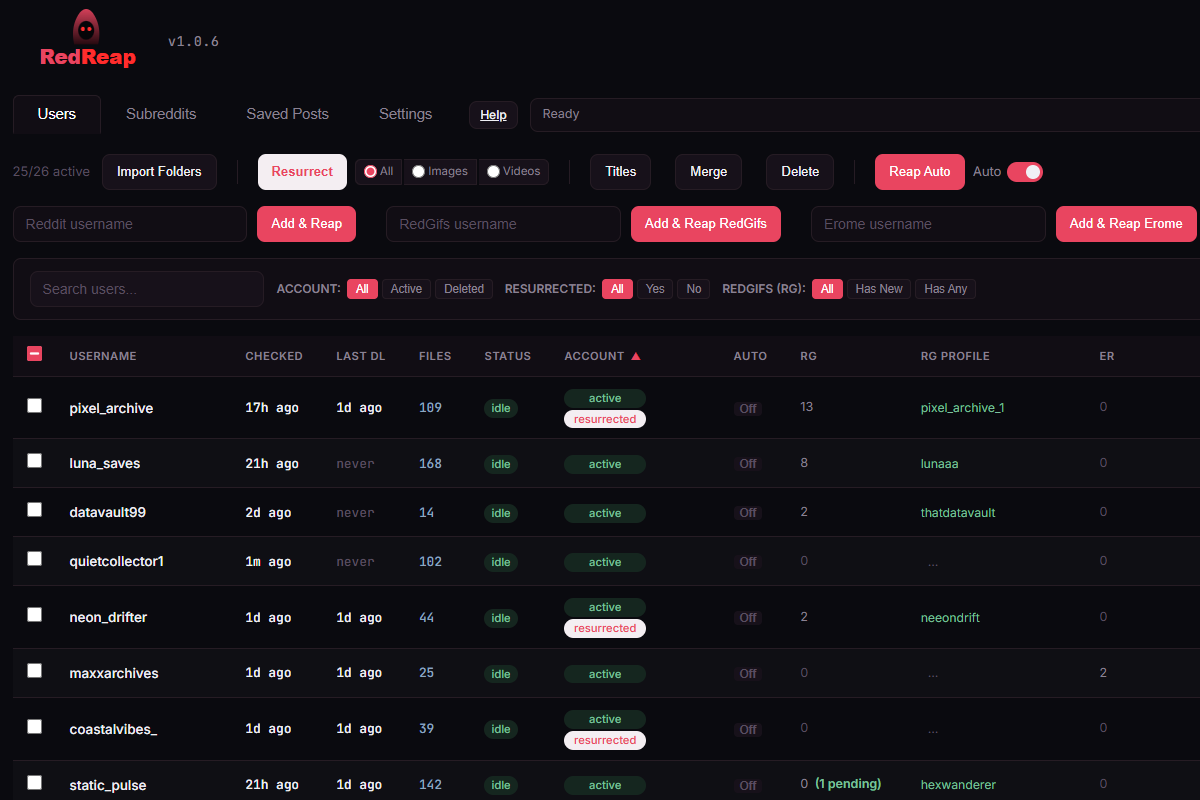Viewport: 1200px width, 800px height.
Task: Click the select-all checkbox in table header
Action: tap(34, 353)
